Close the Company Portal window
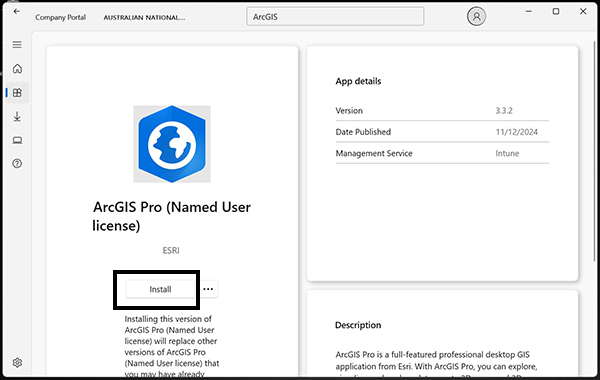 (x=583, y=11)
